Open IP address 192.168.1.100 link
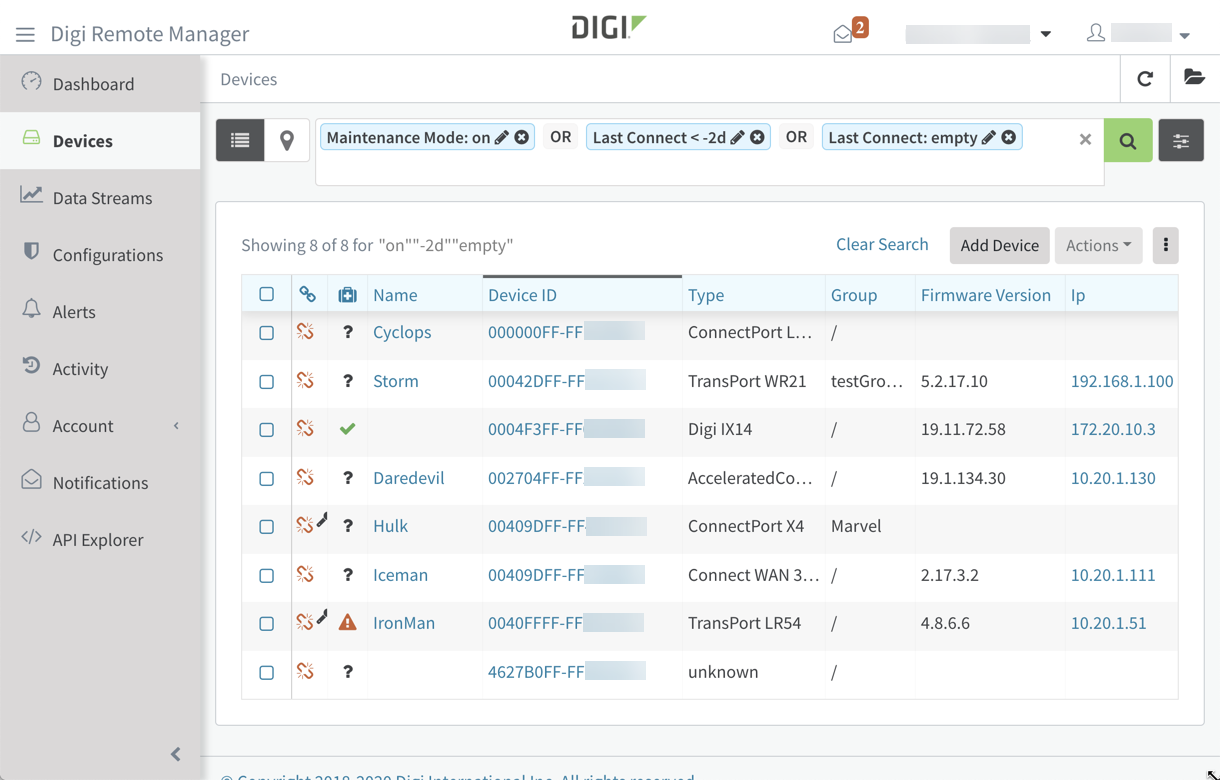 (x=1122, y=381)
